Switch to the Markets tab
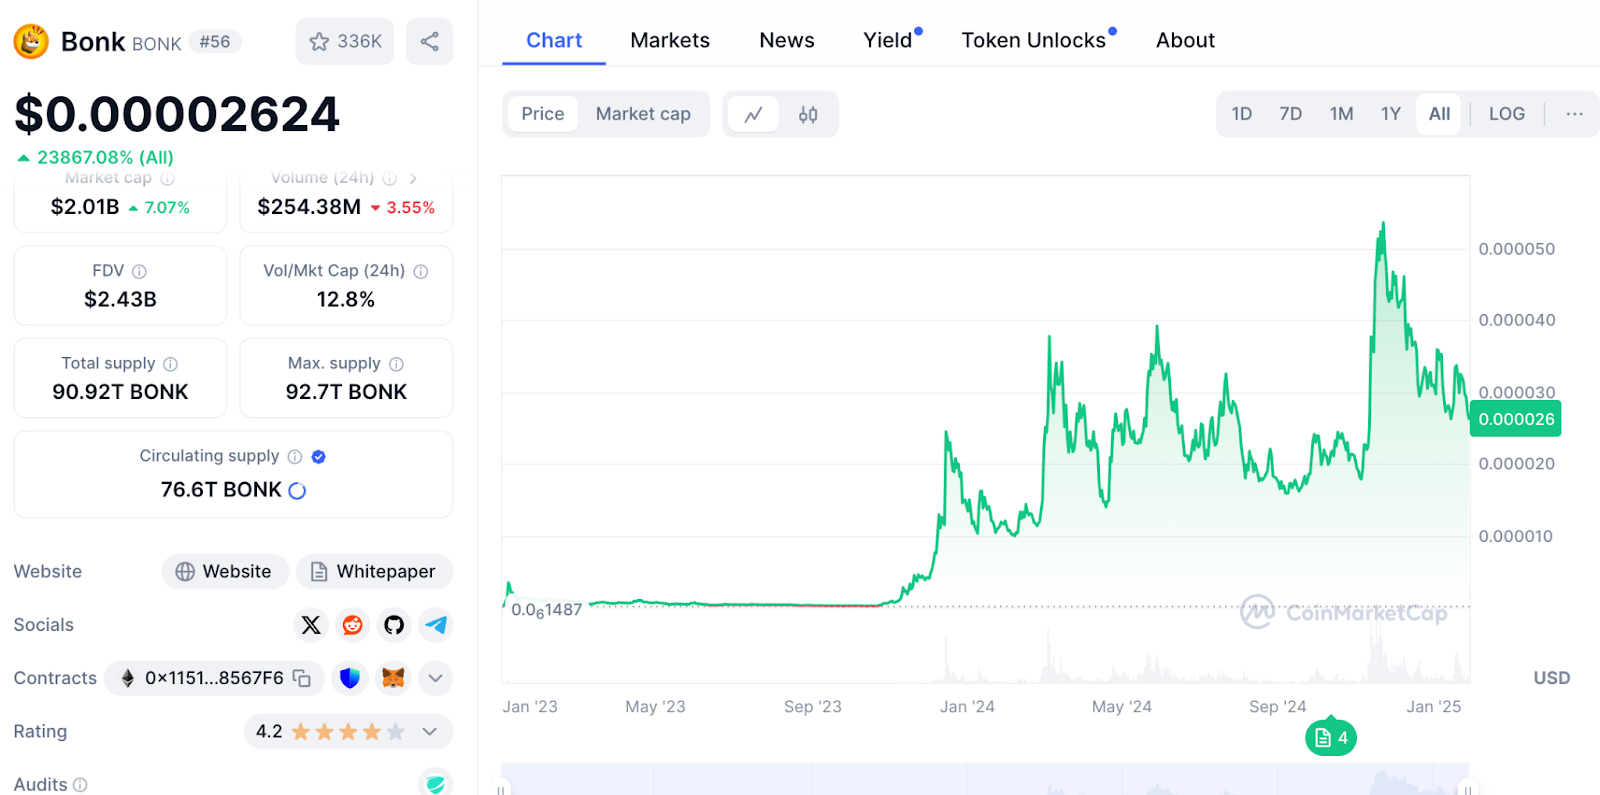 click(670, 40)
